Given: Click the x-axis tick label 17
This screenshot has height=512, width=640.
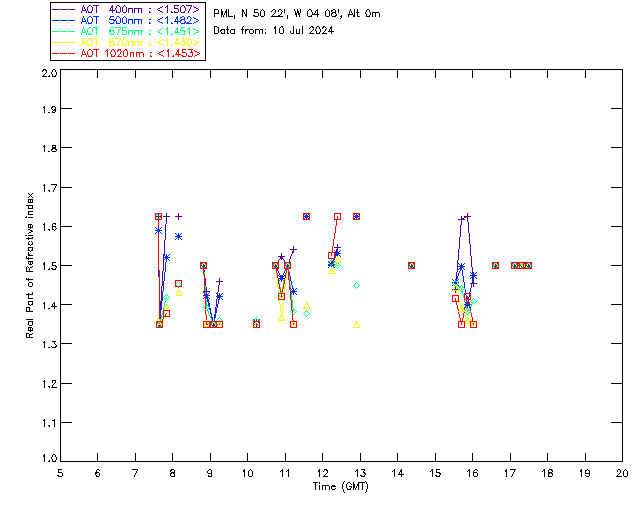Looking at the screenshot, I should pyautogui.click(x=510, y=473).
